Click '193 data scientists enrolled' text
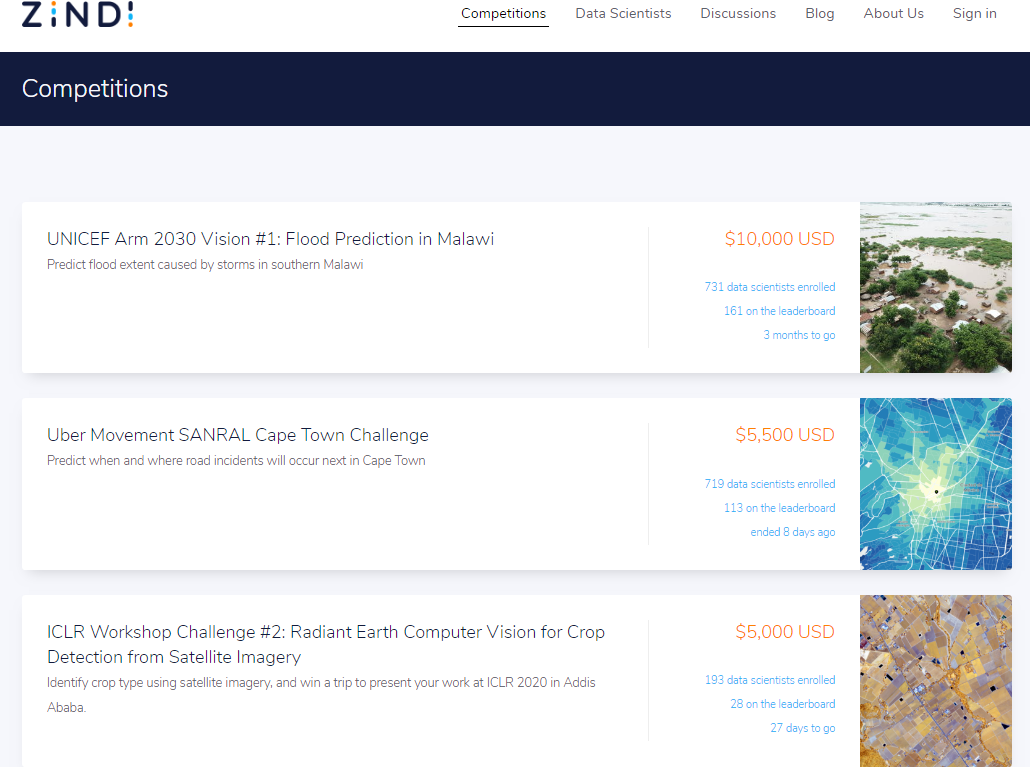Screen dimensions: 1030x767 769,680
